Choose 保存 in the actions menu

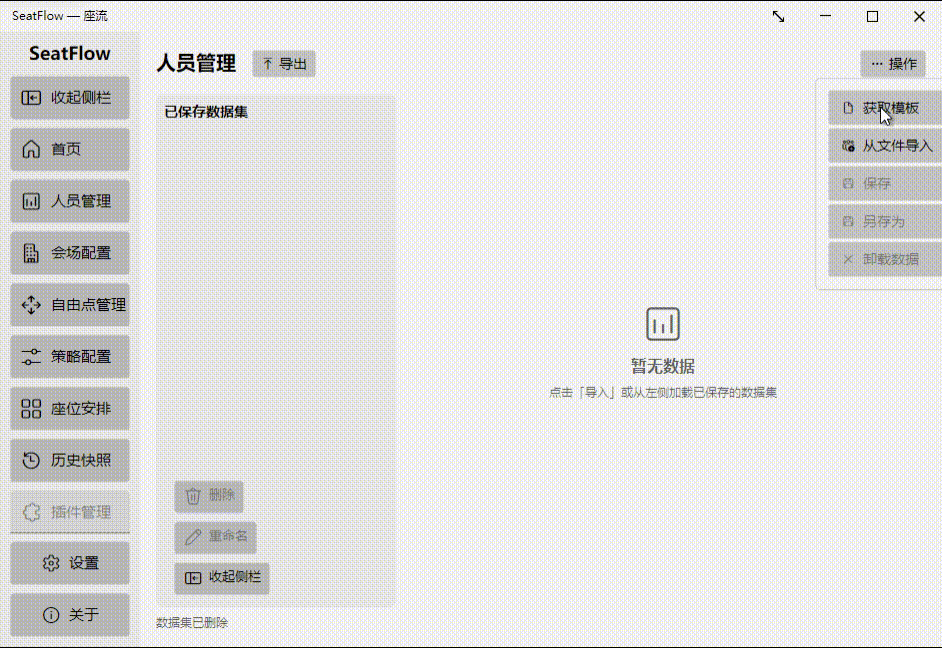(885, 184)
